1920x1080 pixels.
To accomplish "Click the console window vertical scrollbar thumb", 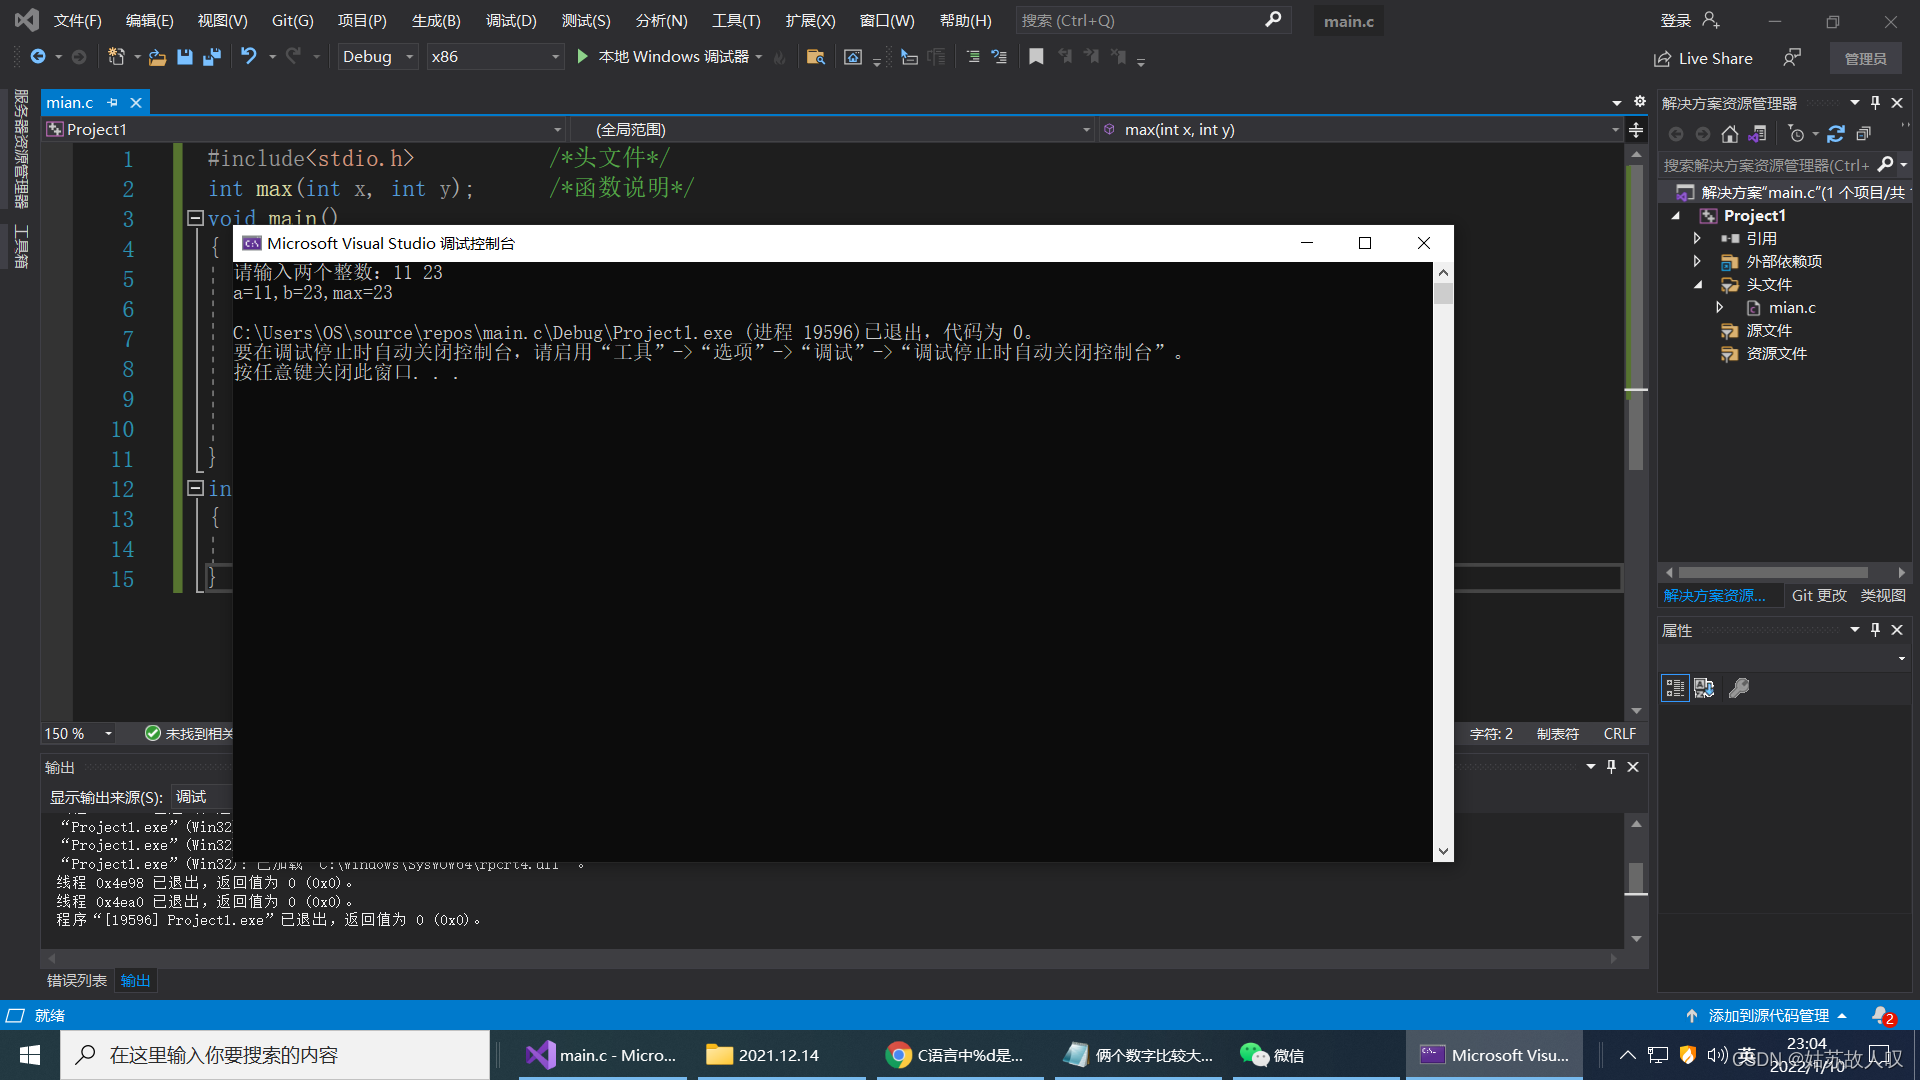I will pos(1443,293).
